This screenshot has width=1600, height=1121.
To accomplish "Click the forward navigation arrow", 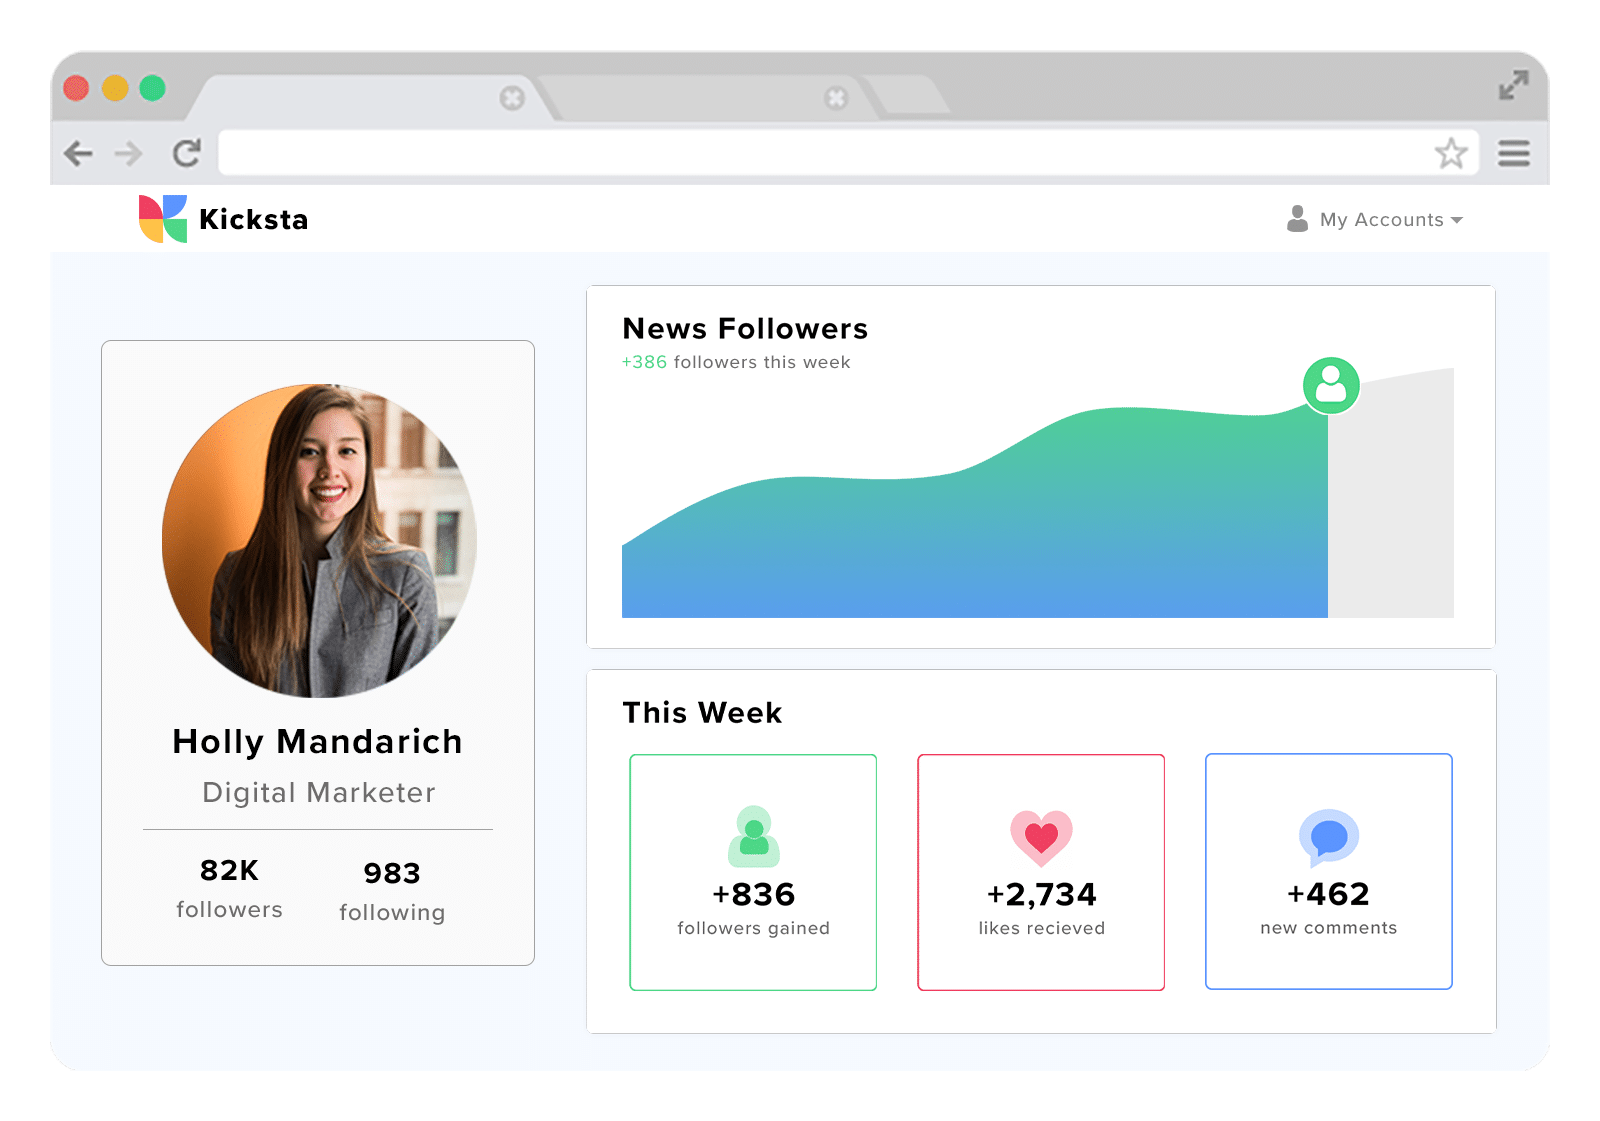I will [x=129, y=153].
